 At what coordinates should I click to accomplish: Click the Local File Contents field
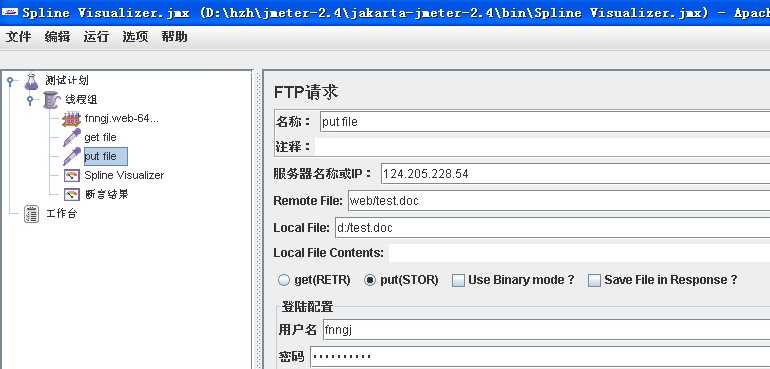click(579, 254)
